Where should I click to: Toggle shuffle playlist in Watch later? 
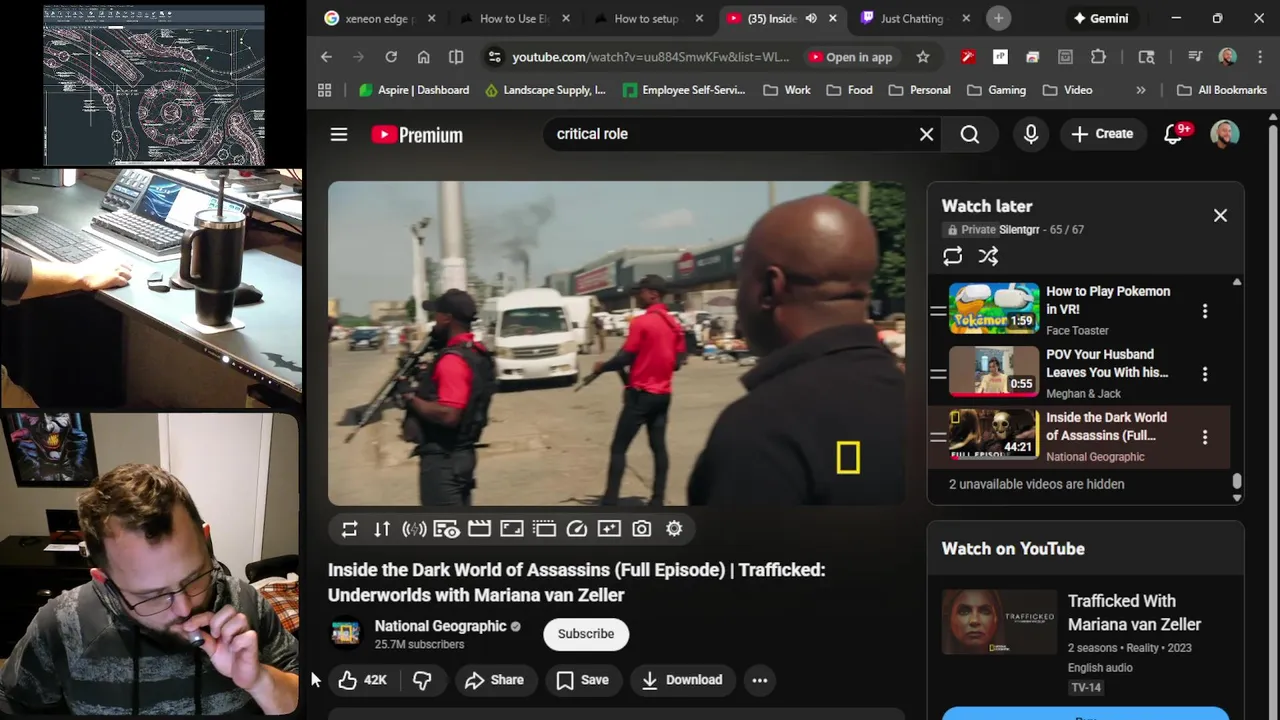tap(988, 256)
